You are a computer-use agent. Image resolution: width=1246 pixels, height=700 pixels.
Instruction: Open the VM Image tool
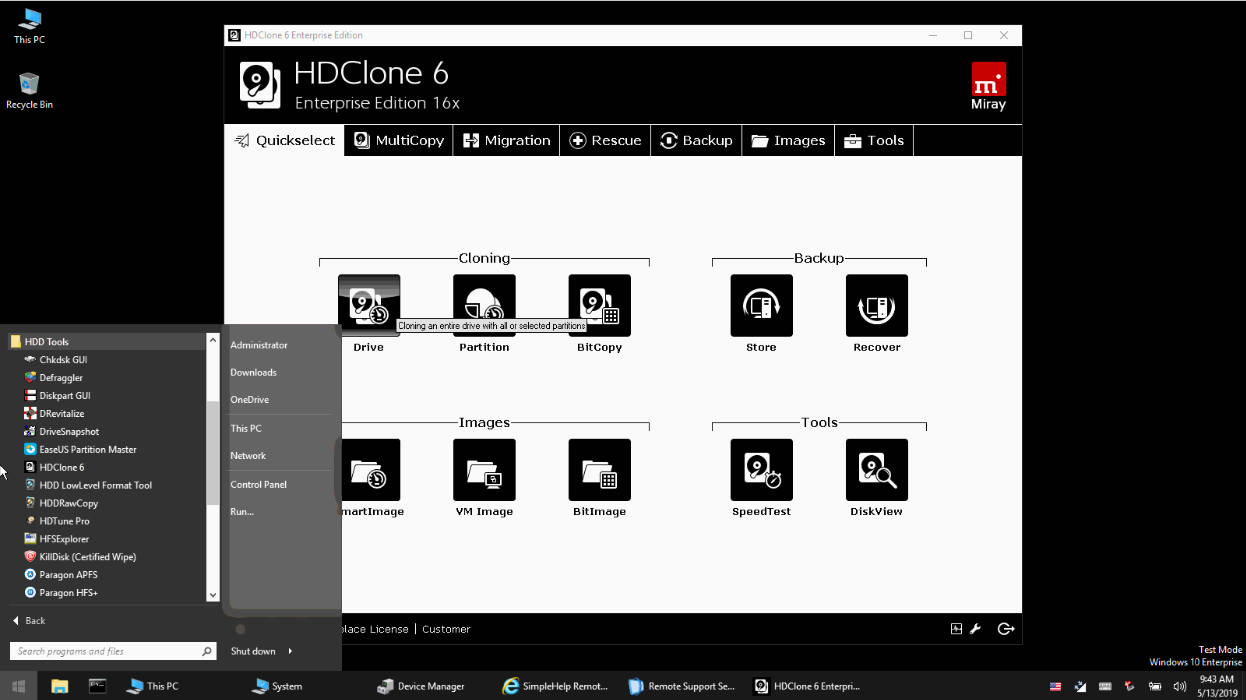click(484, 469)
